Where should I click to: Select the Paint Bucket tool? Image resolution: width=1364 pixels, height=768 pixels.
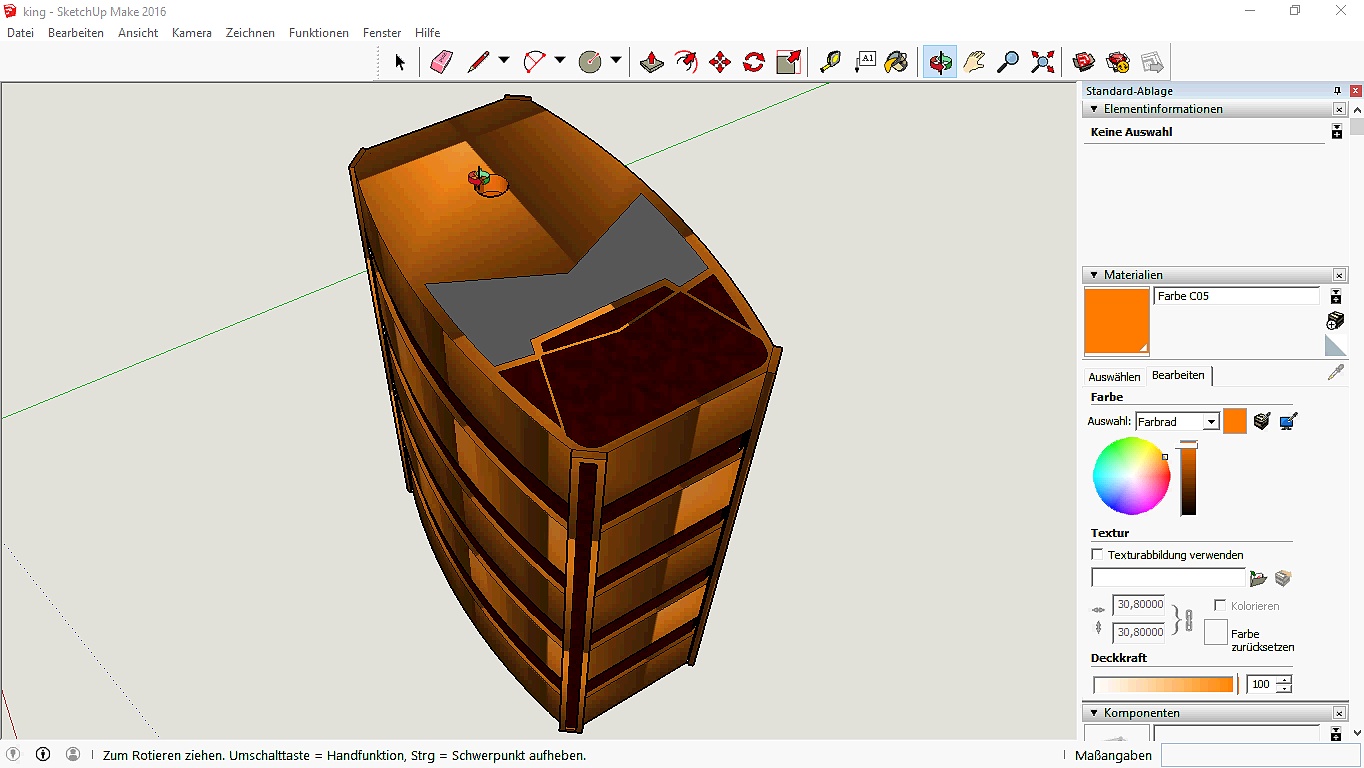(897, 63)
